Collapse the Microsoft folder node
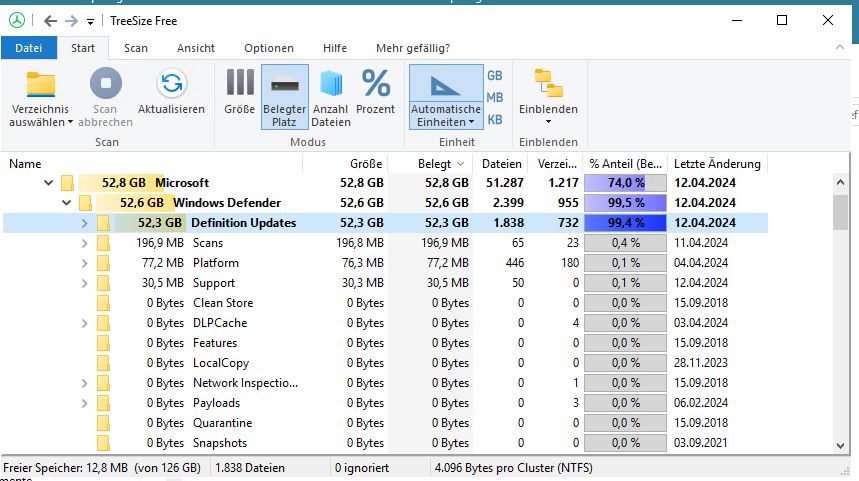The image size is (859, 481). click(48, 182)
